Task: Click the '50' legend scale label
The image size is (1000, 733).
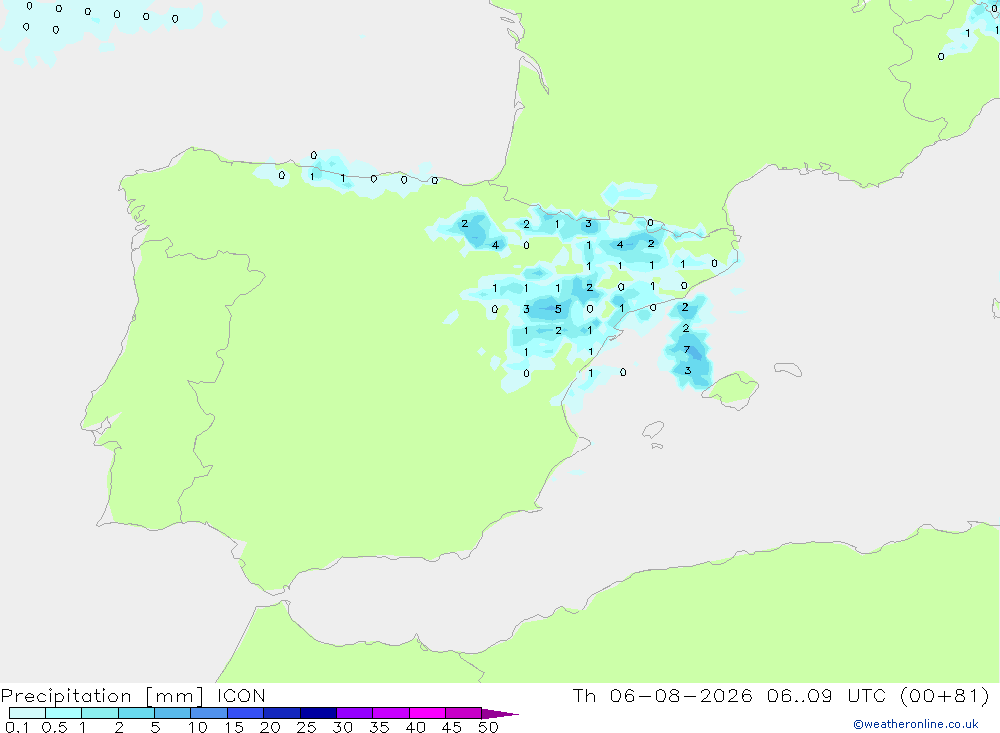Action: pyautogui.click(x=488, y=727)
